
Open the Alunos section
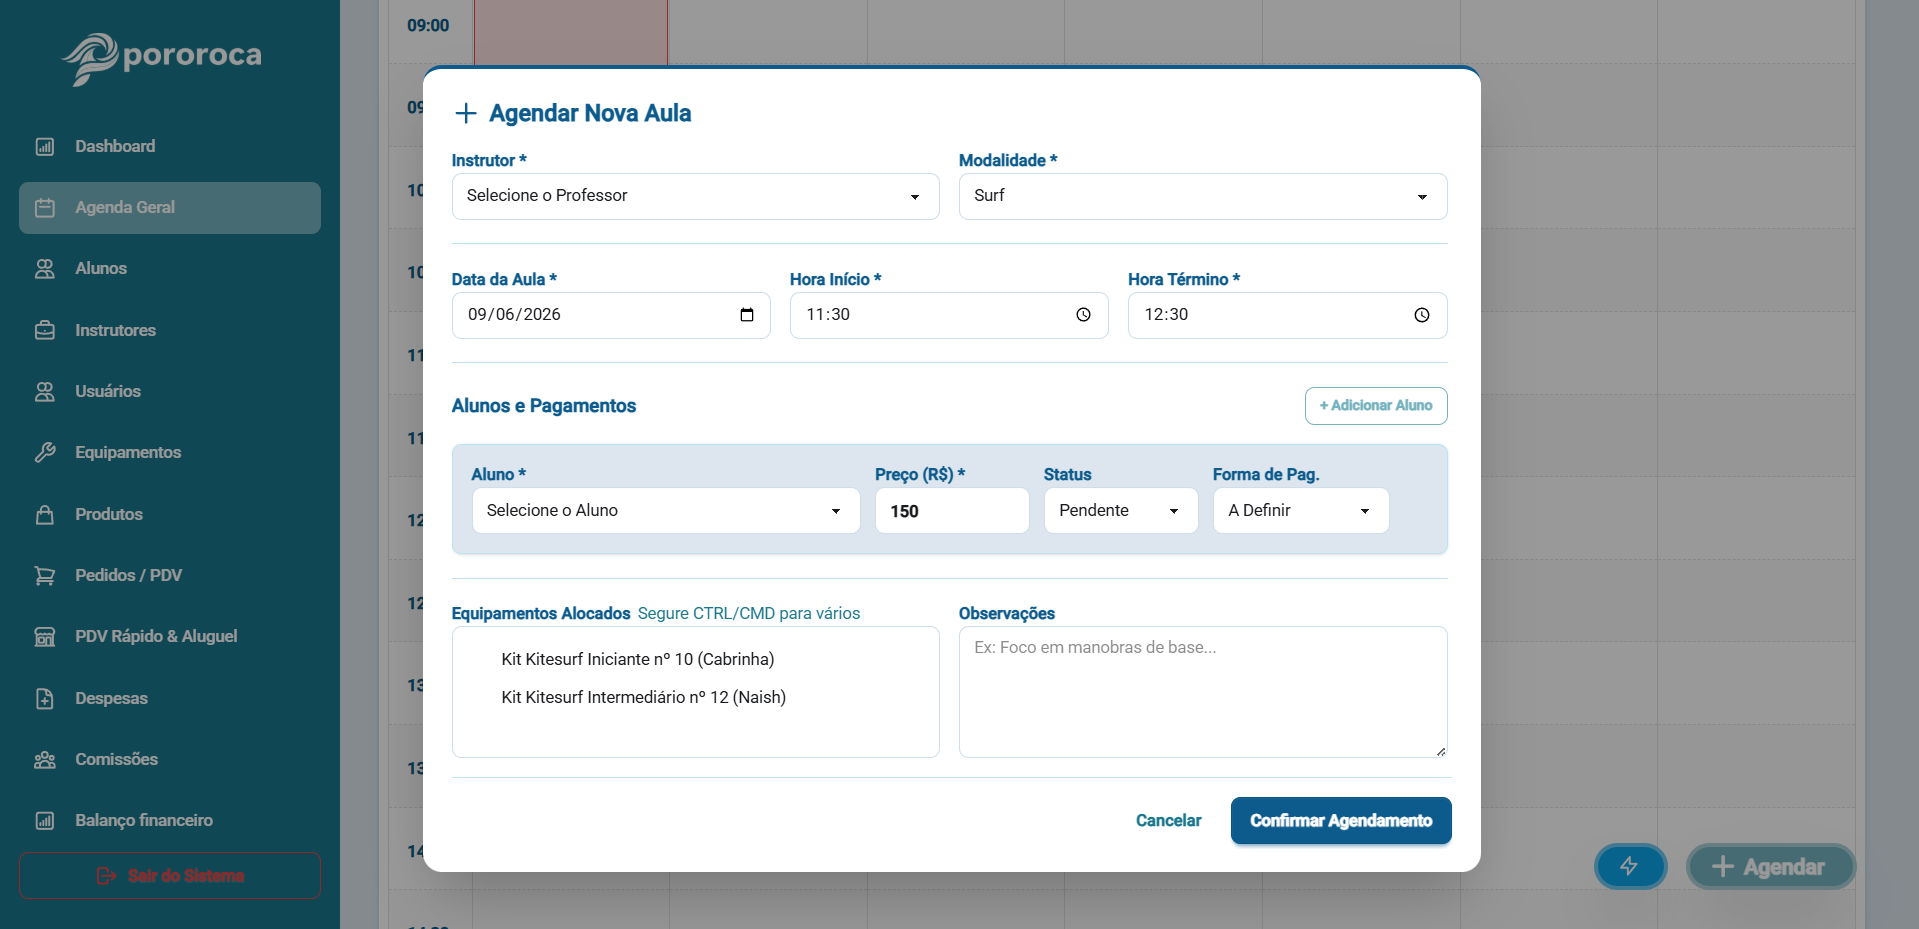coord(170,269)
